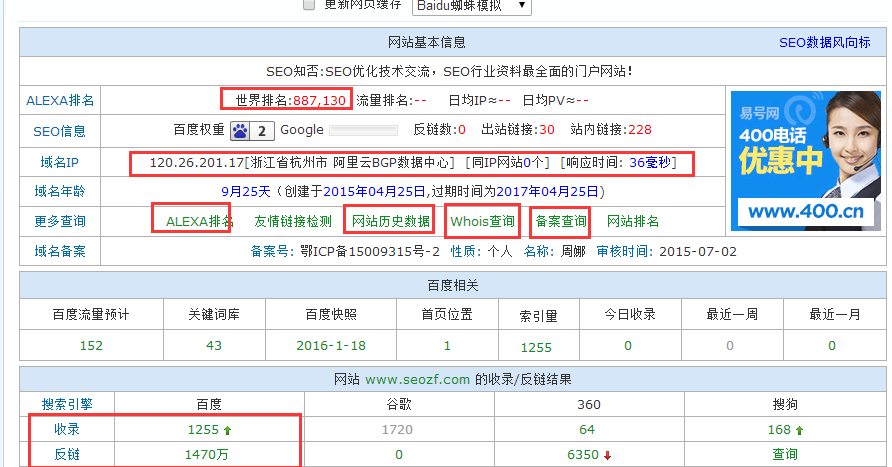892x467 pixels.
Task: Toggle the 更新网页缓存 checkbox
Action: click(309, 5)
